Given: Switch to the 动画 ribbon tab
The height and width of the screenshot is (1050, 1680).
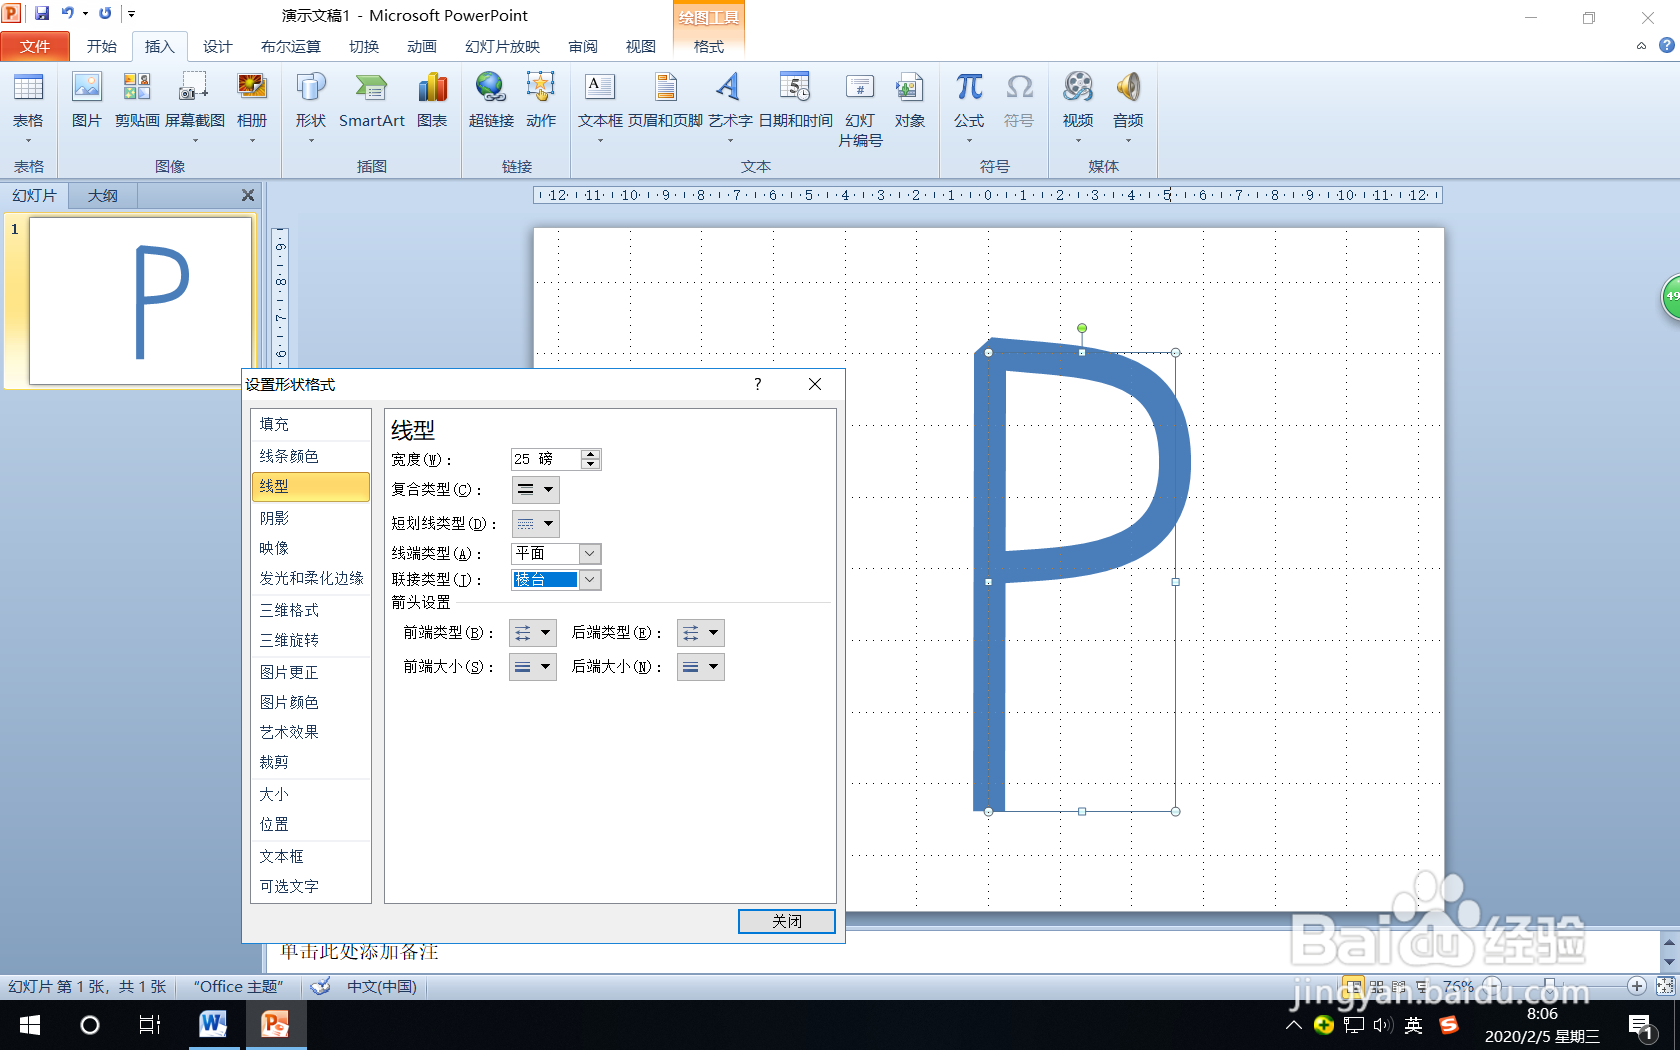Looking at the screenshot, I should tap(422, 46).
